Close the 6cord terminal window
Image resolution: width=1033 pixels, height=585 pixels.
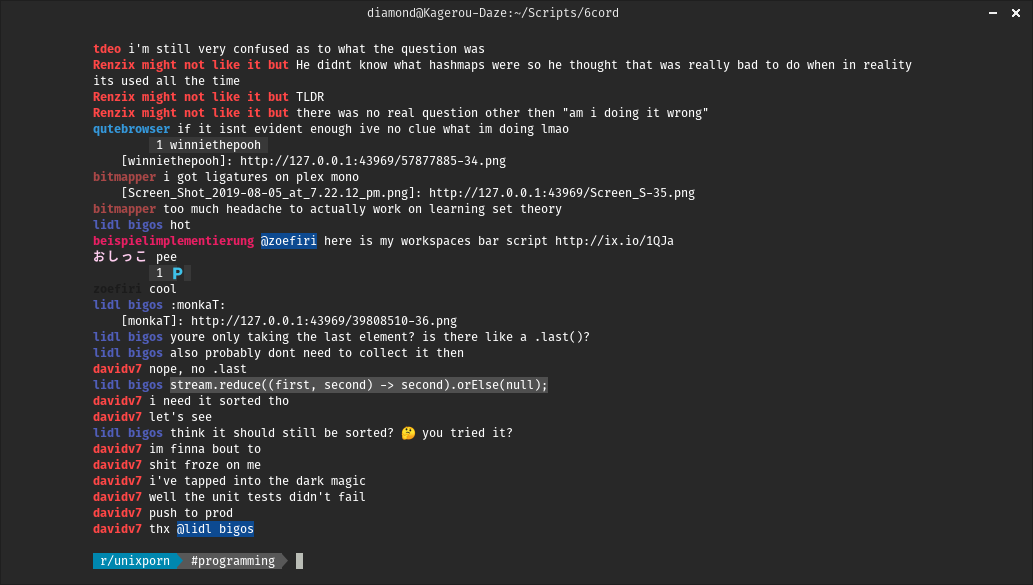(x=1015, y=14)
